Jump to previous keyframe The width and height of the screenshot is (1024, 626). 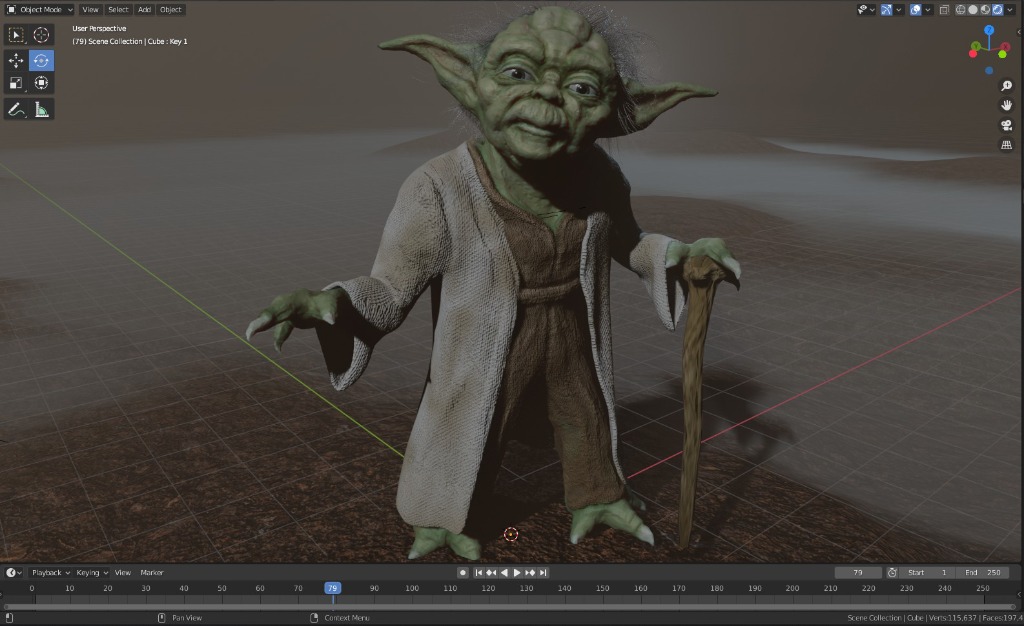tap(491, 572)
